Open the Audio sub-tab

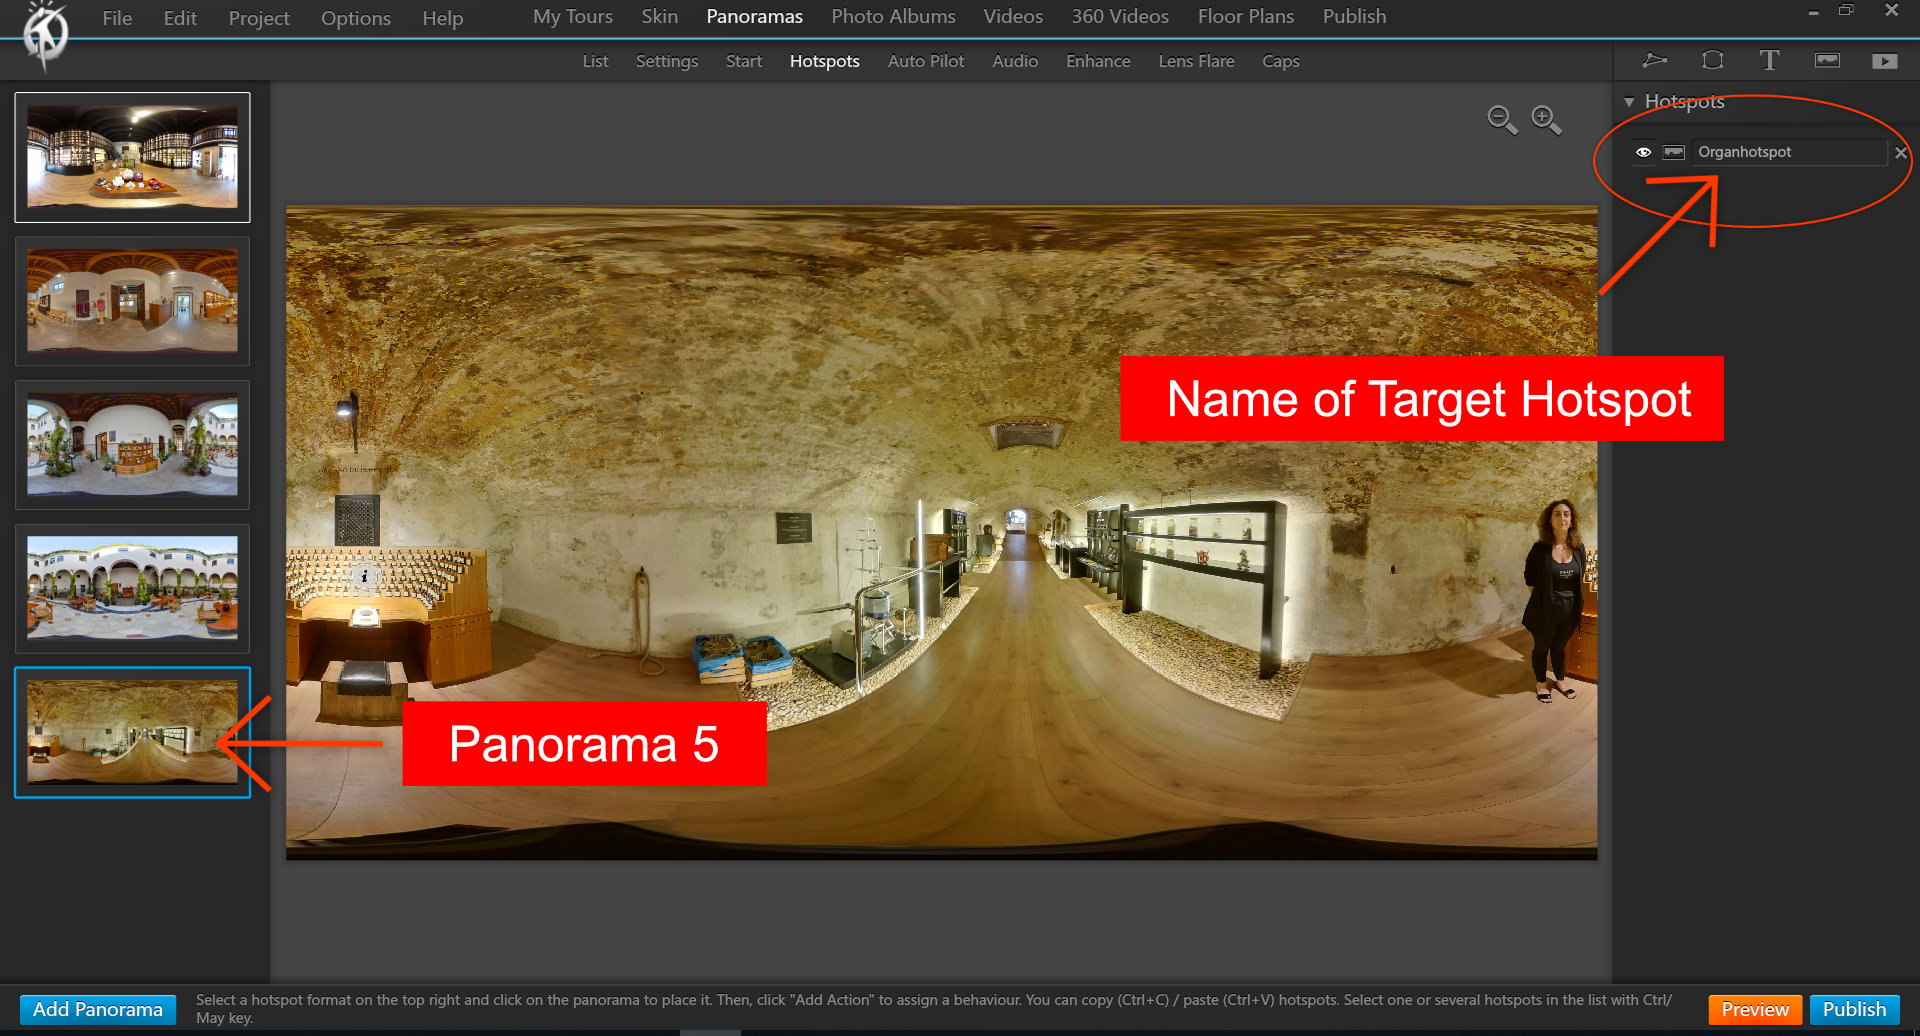pos(1015,61)
